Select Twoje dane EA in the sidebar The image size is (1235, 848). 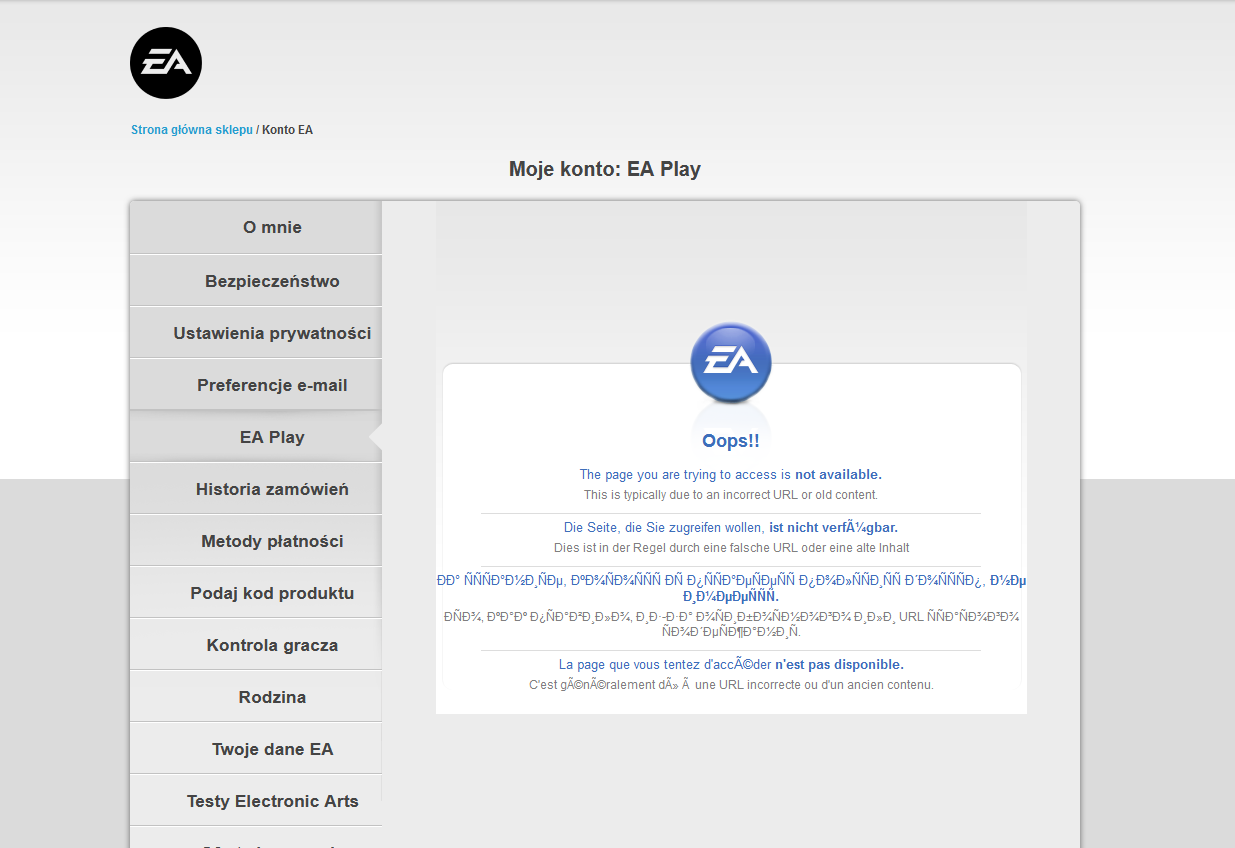coord(272,749)
